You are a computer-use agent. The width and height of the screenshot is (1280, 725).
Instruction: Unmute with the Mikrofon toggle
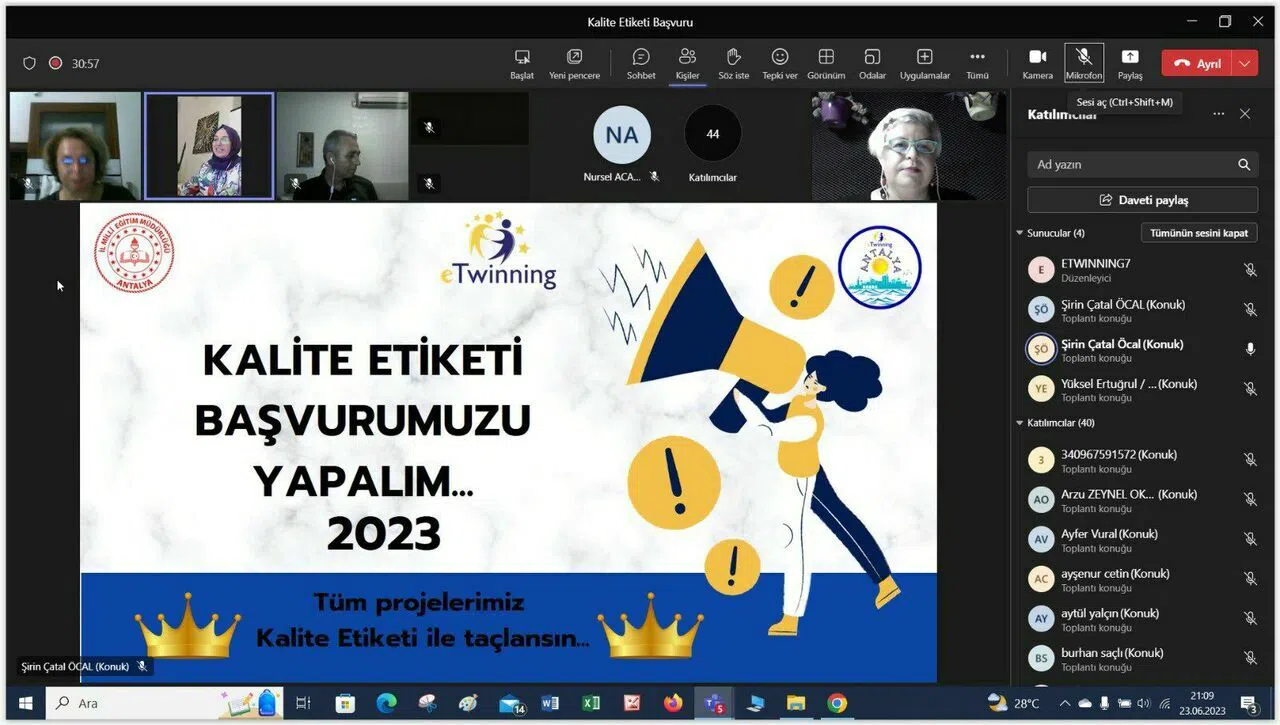(x=1084, y=57)
